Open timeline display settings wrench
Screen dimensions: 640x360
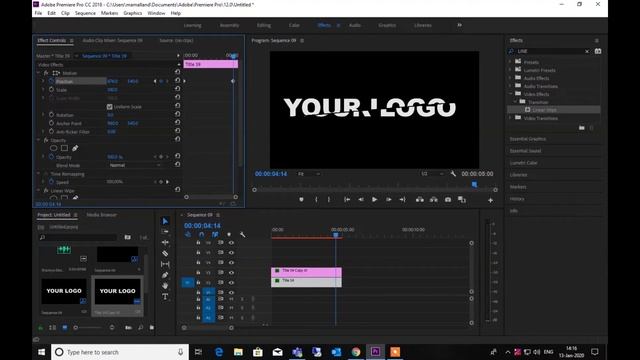242,235
